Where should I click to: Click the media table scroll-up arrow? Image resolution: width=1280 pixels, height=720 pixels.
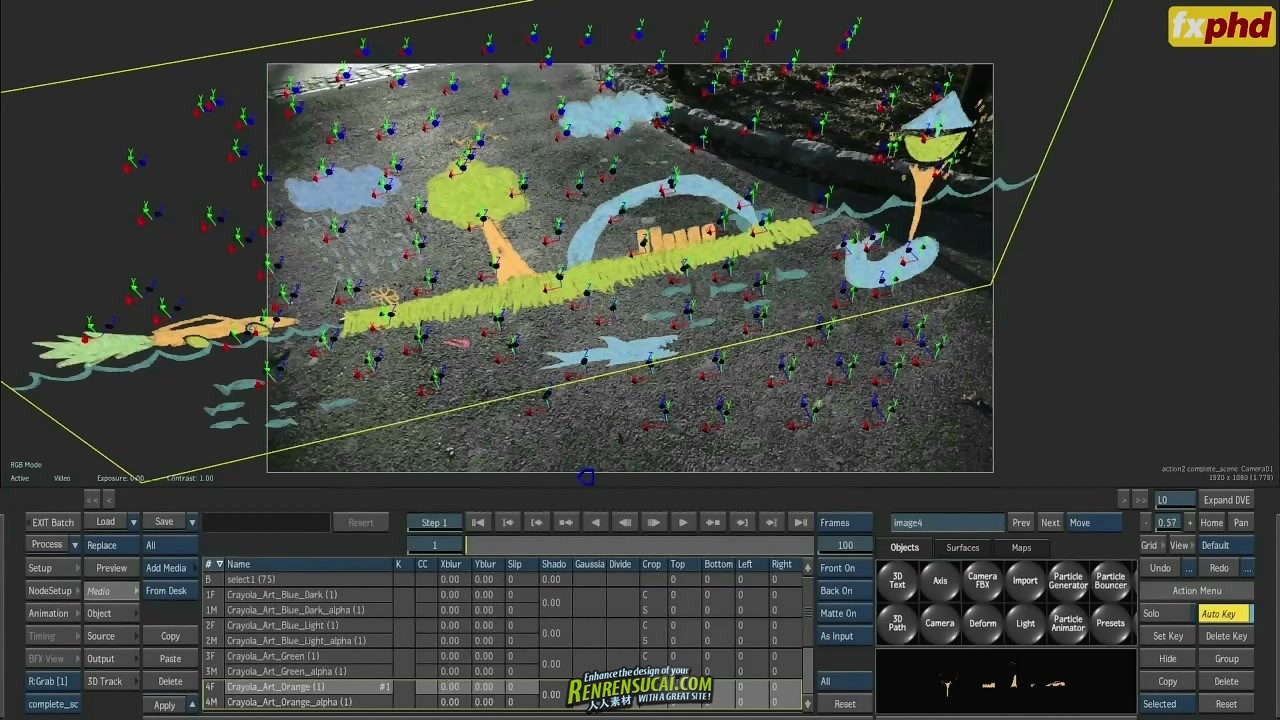coord(808,567)
